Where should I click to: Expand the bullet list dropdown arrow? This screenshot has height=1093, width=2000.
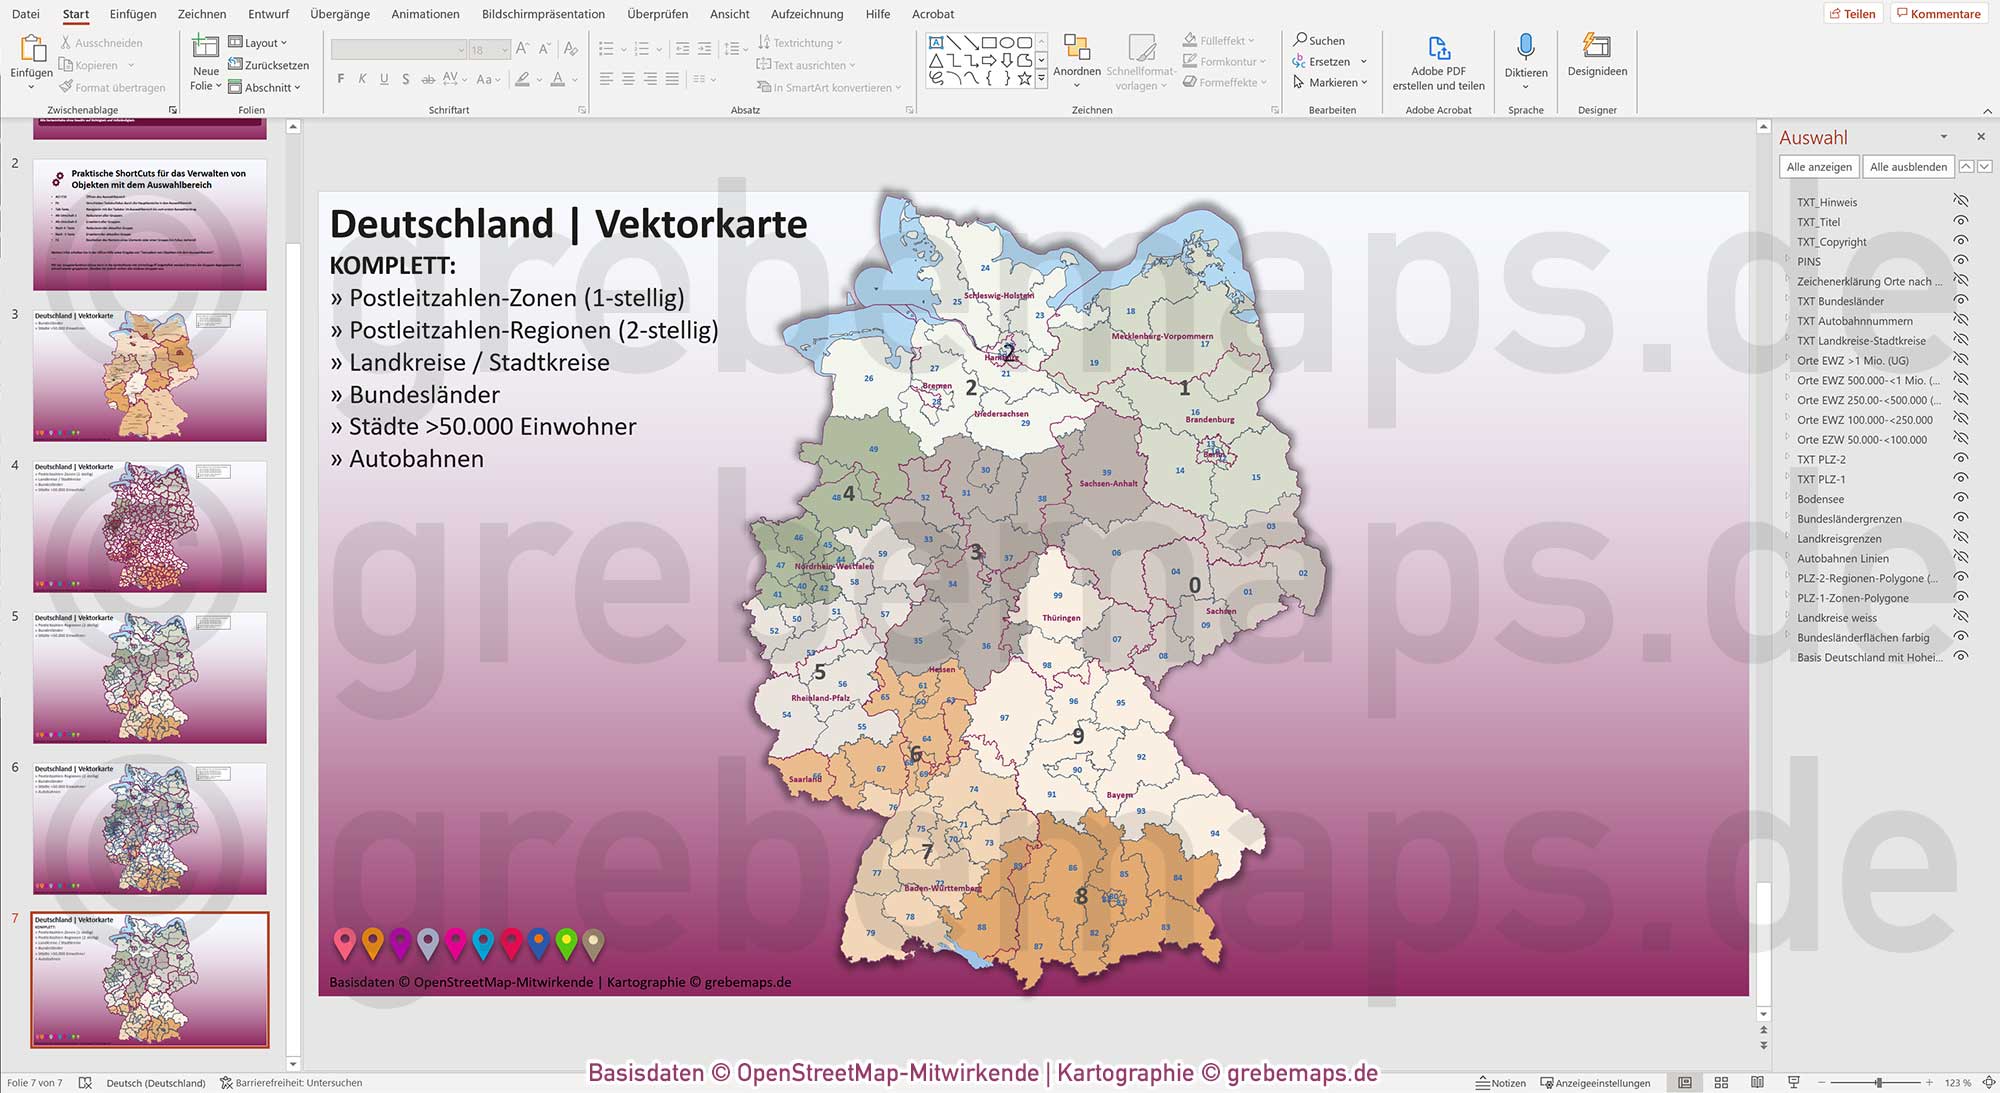(x=623, y=47)
